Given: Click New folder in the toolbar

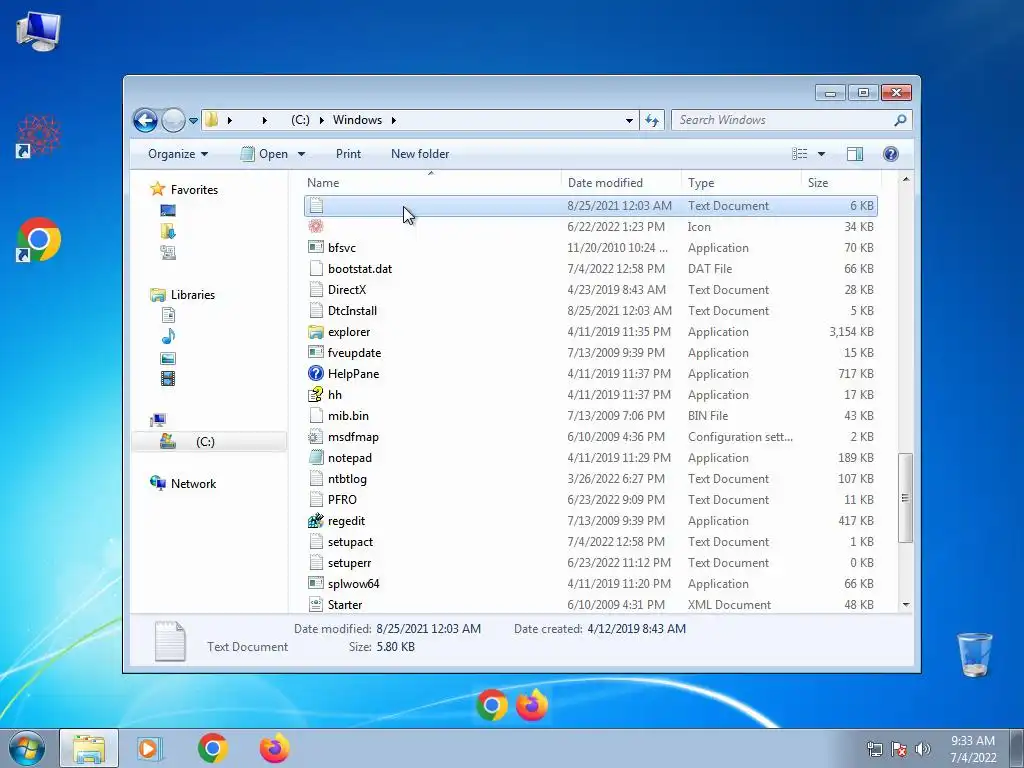Looking at the screenshot, I should tap(420, 154).
